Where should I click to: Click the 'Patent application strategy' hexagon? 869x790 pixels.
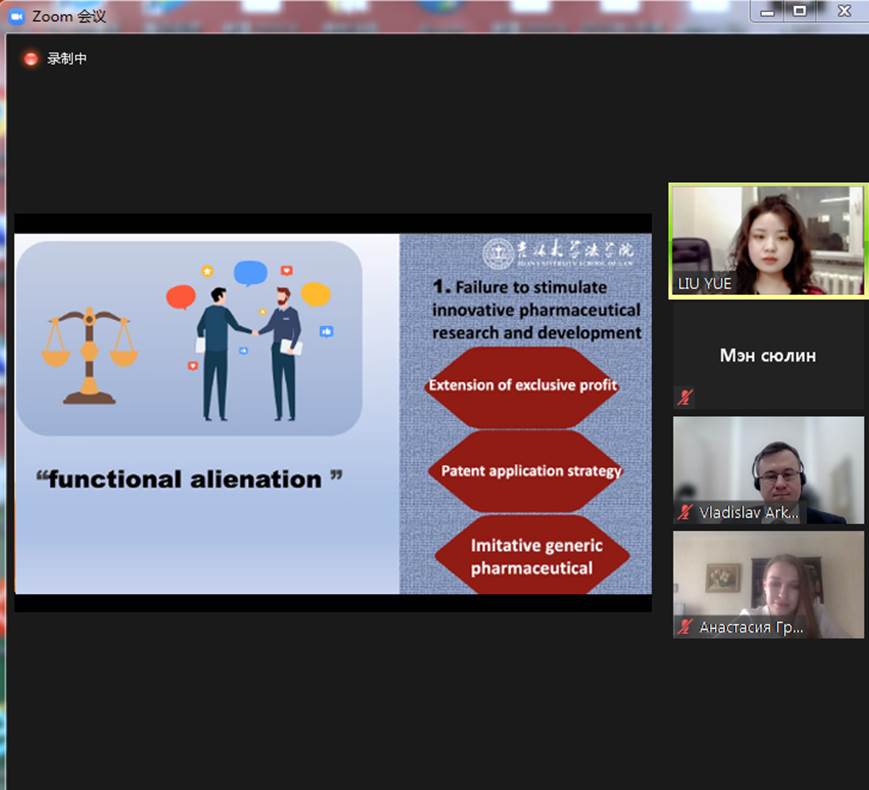coord(531,470)
